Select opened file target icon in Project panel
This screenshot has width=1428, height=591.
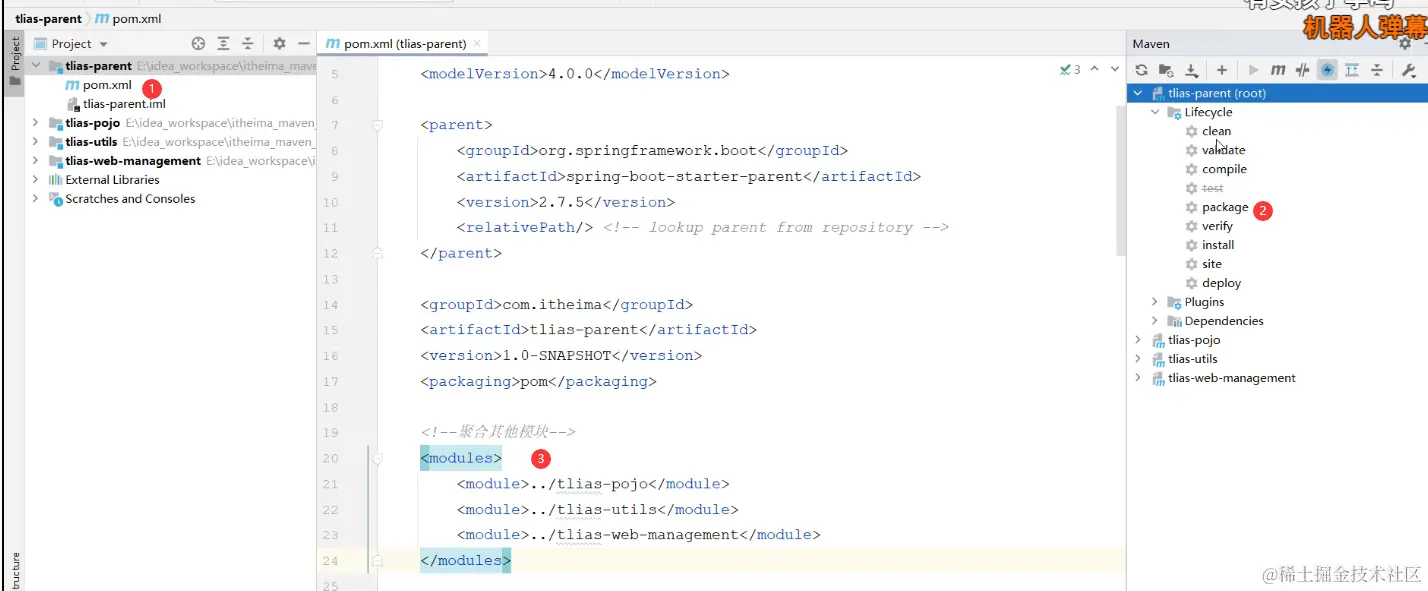pos(198,44)
